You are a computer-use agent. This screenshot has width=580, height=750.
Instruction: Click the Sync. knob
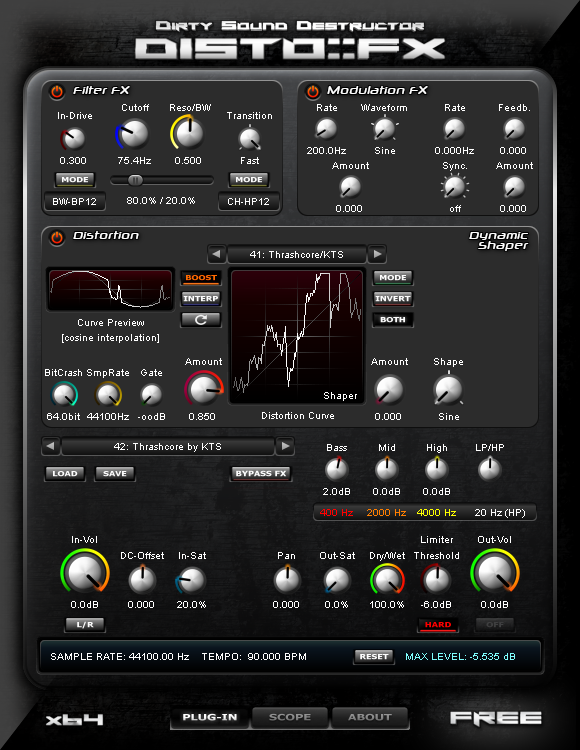455,187
